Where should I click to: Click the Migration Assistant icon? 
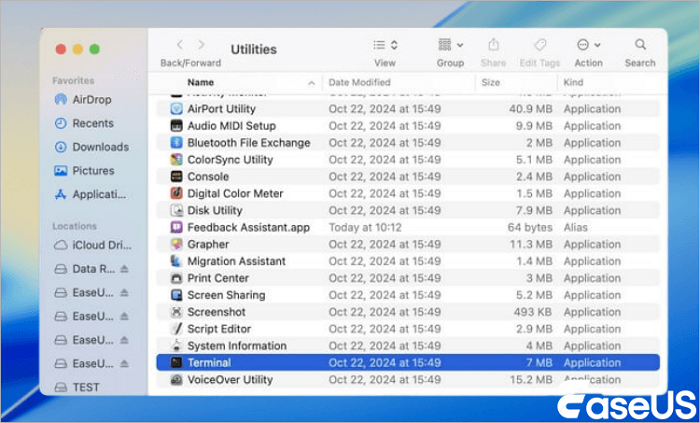177,261
